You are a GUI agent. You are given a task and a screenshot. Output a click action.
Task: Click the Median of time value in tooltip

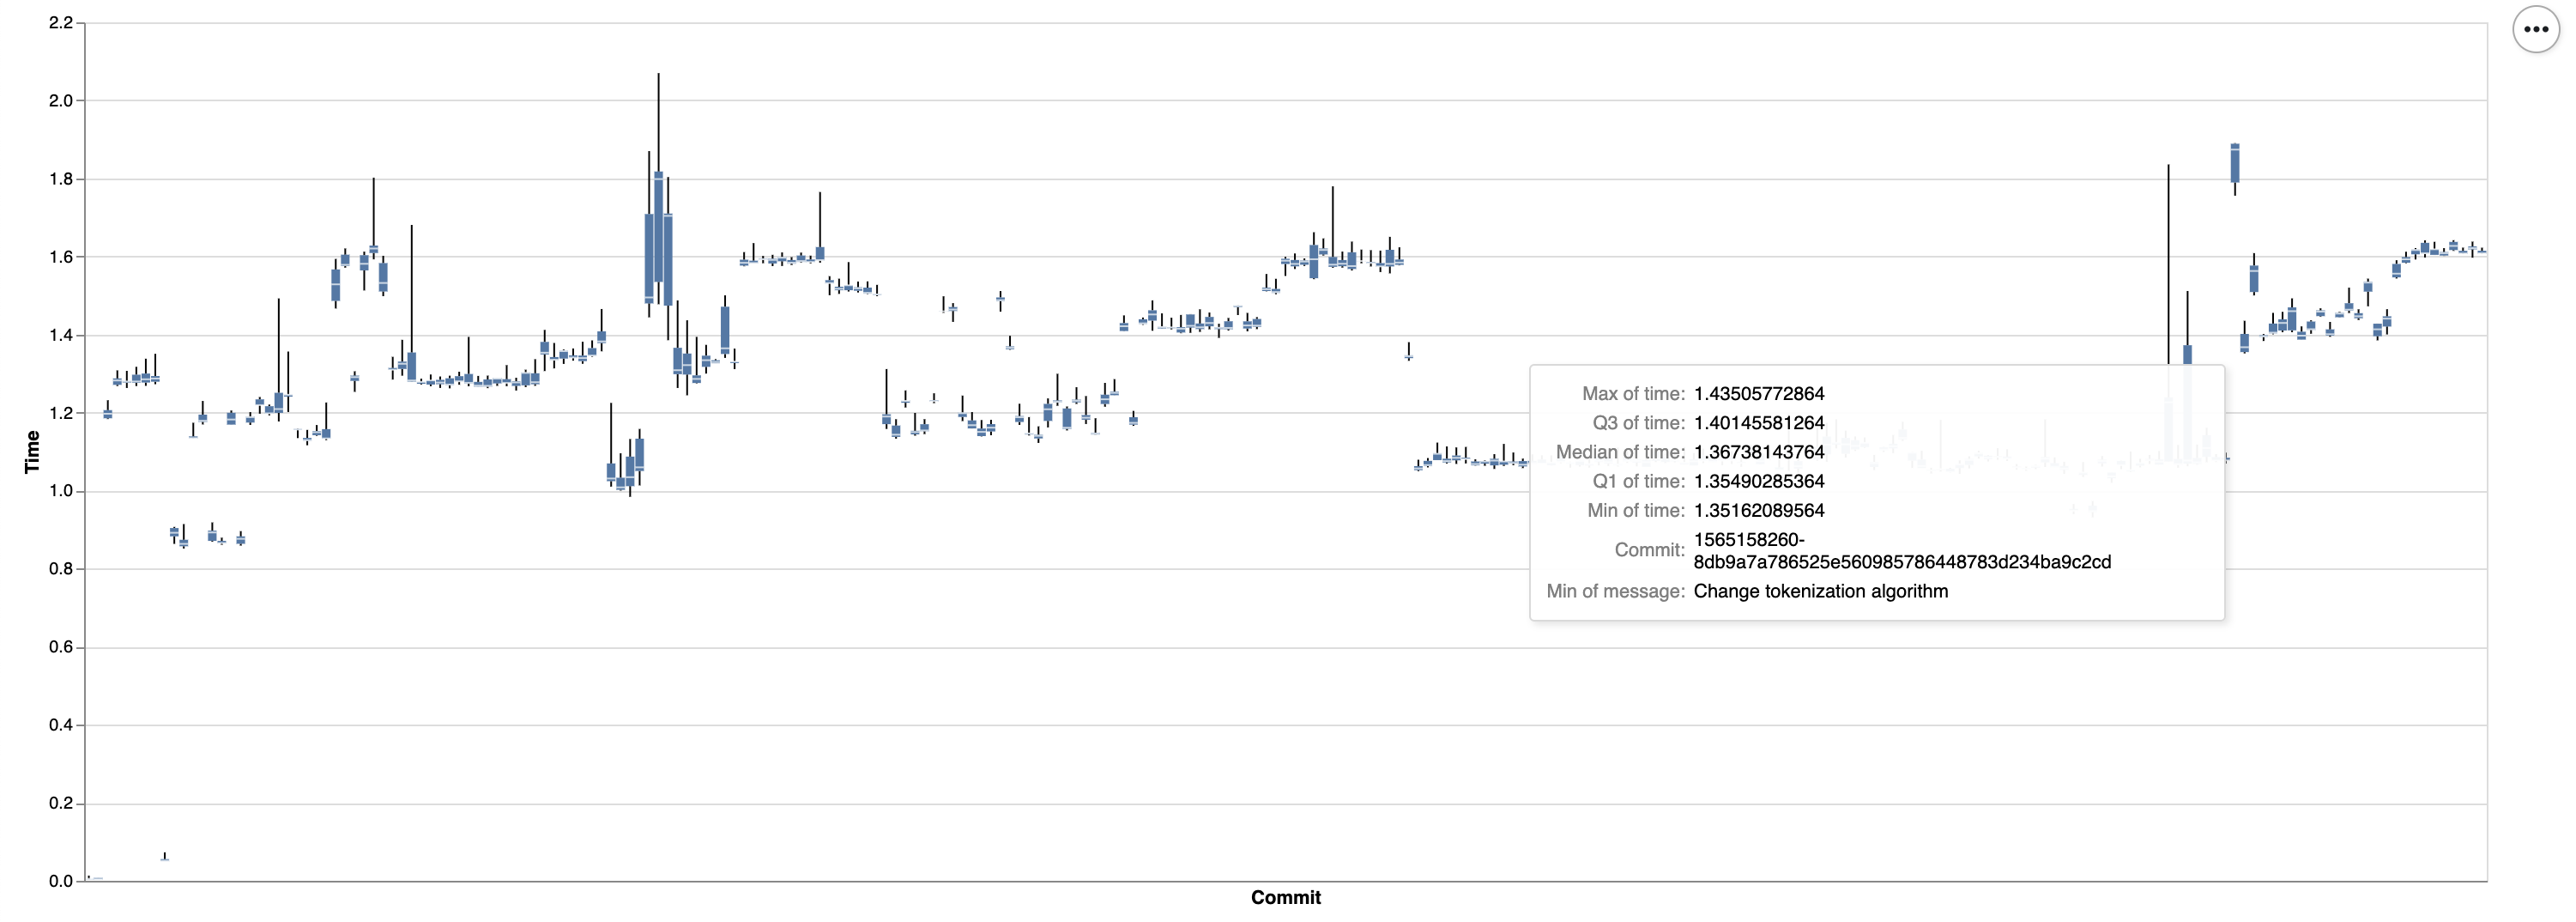coord(1758,452)
